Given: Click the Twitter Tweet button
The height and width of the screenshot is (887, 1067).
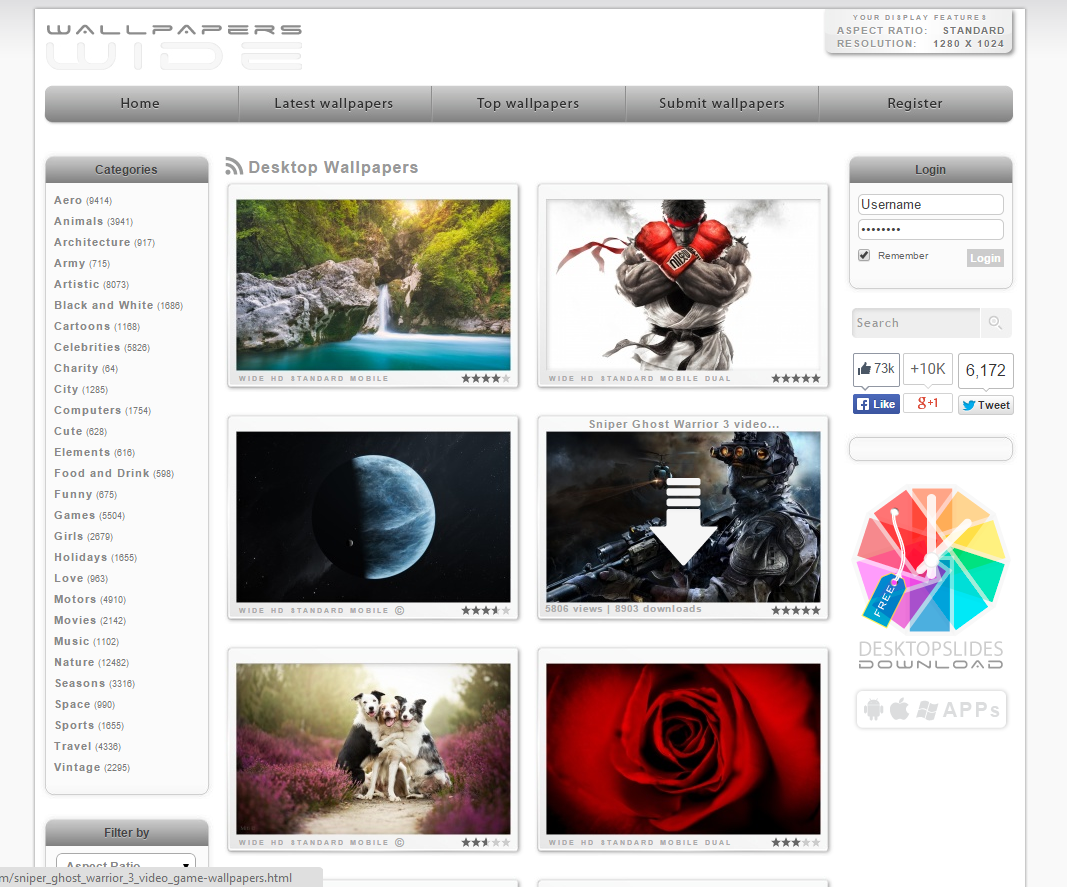Looking at the screenshot, I should [x=985, y=405].
